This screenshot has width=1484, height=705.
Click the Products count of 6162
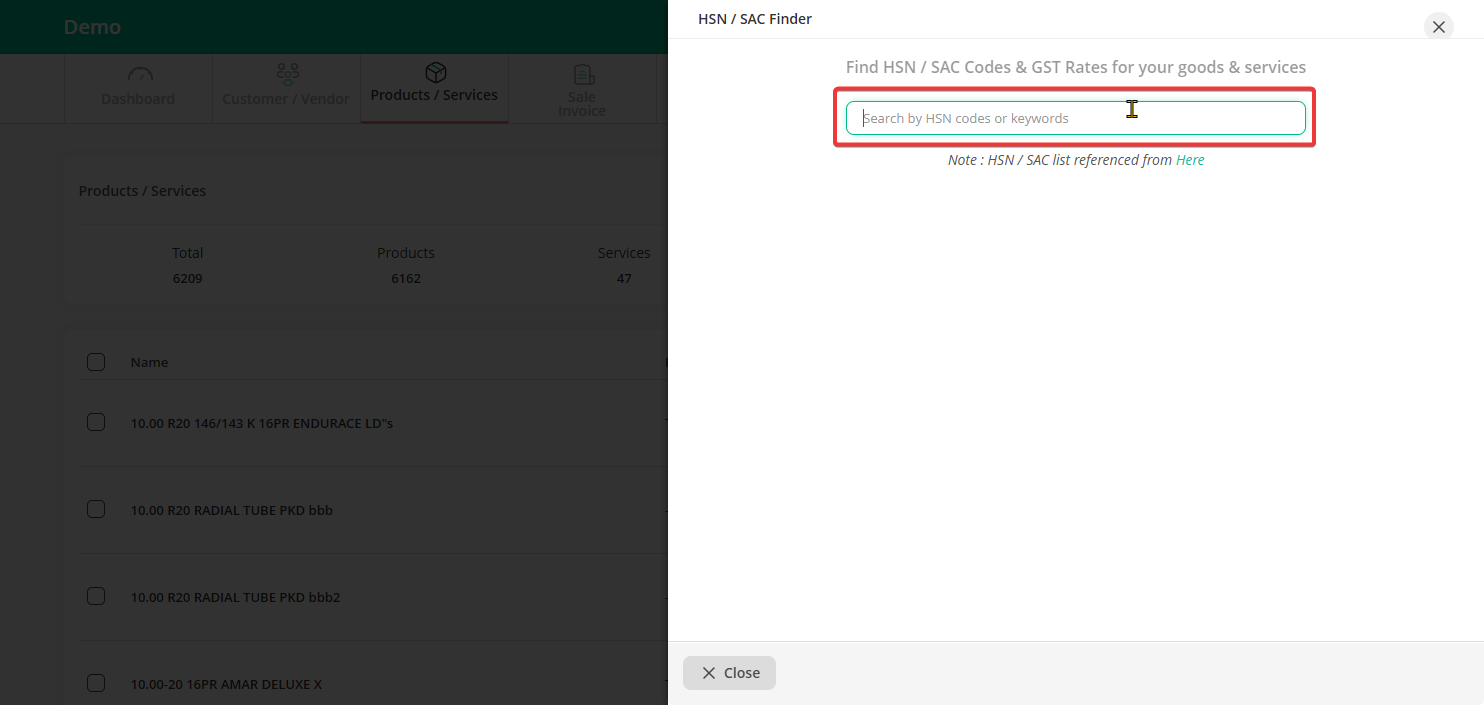(x=405, y=278)
